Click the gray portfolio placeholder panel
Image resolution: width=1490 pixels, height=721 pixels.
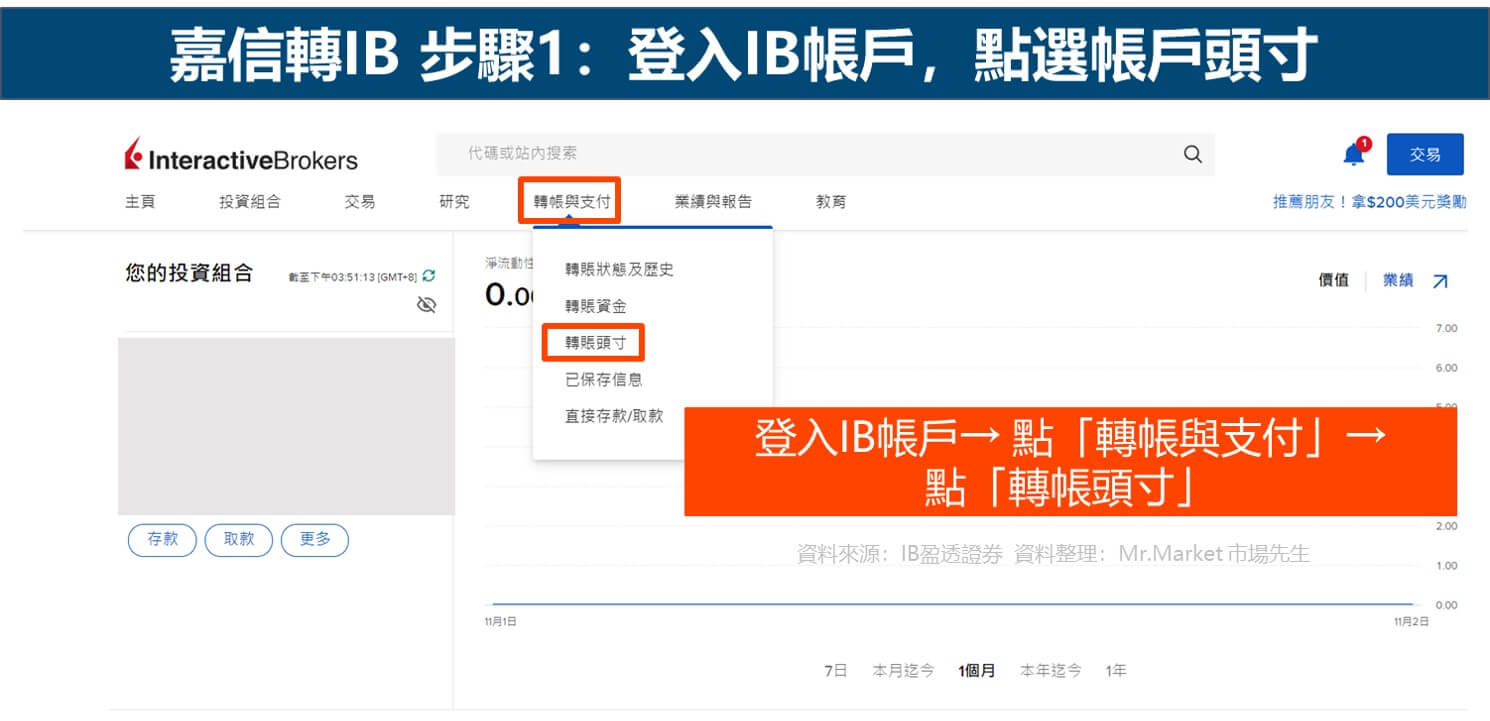coord(286,426)
